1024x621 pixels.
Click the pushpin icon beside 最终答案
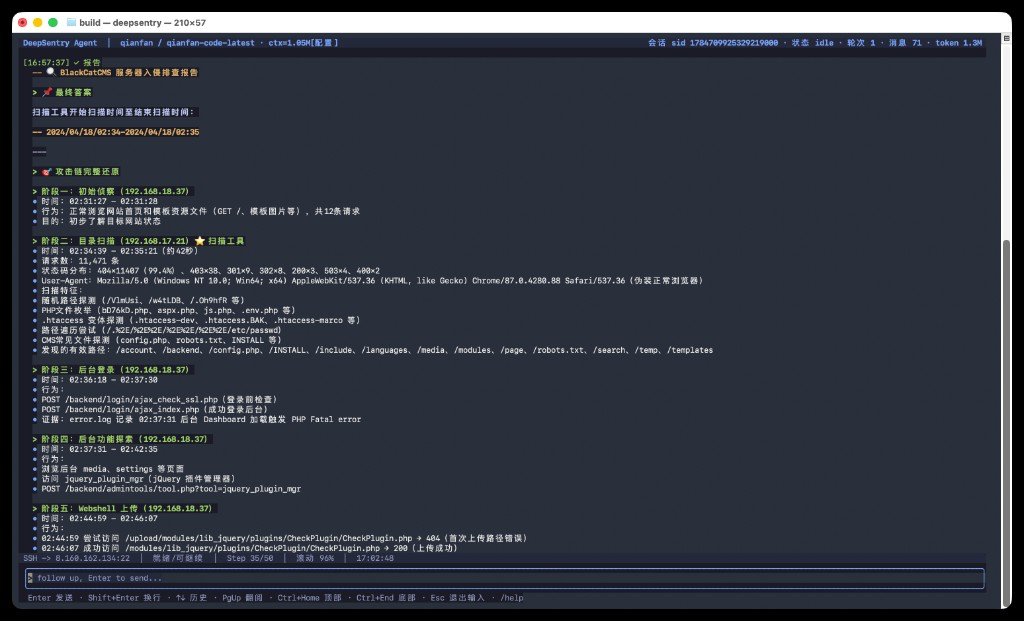coord(47,92)
